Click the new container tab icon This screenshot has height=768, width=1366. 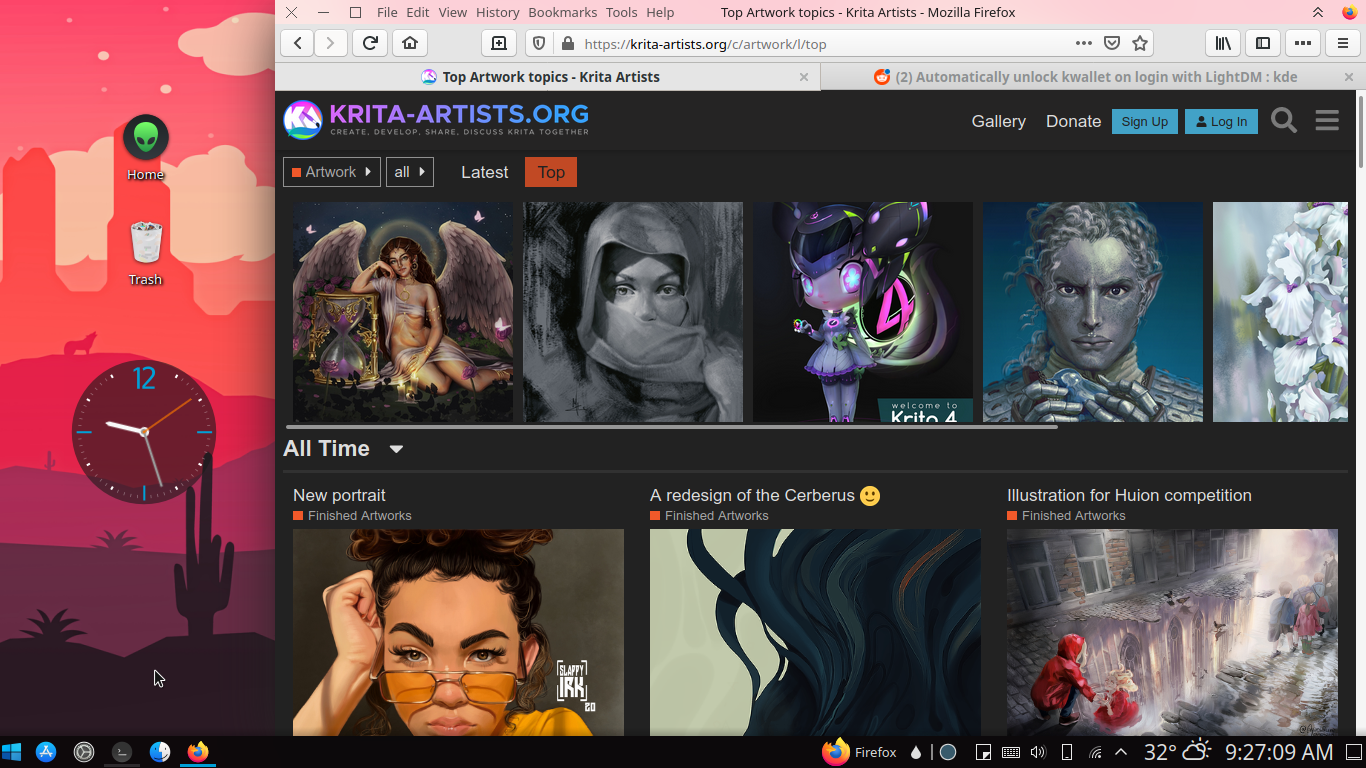click(498, 43)
